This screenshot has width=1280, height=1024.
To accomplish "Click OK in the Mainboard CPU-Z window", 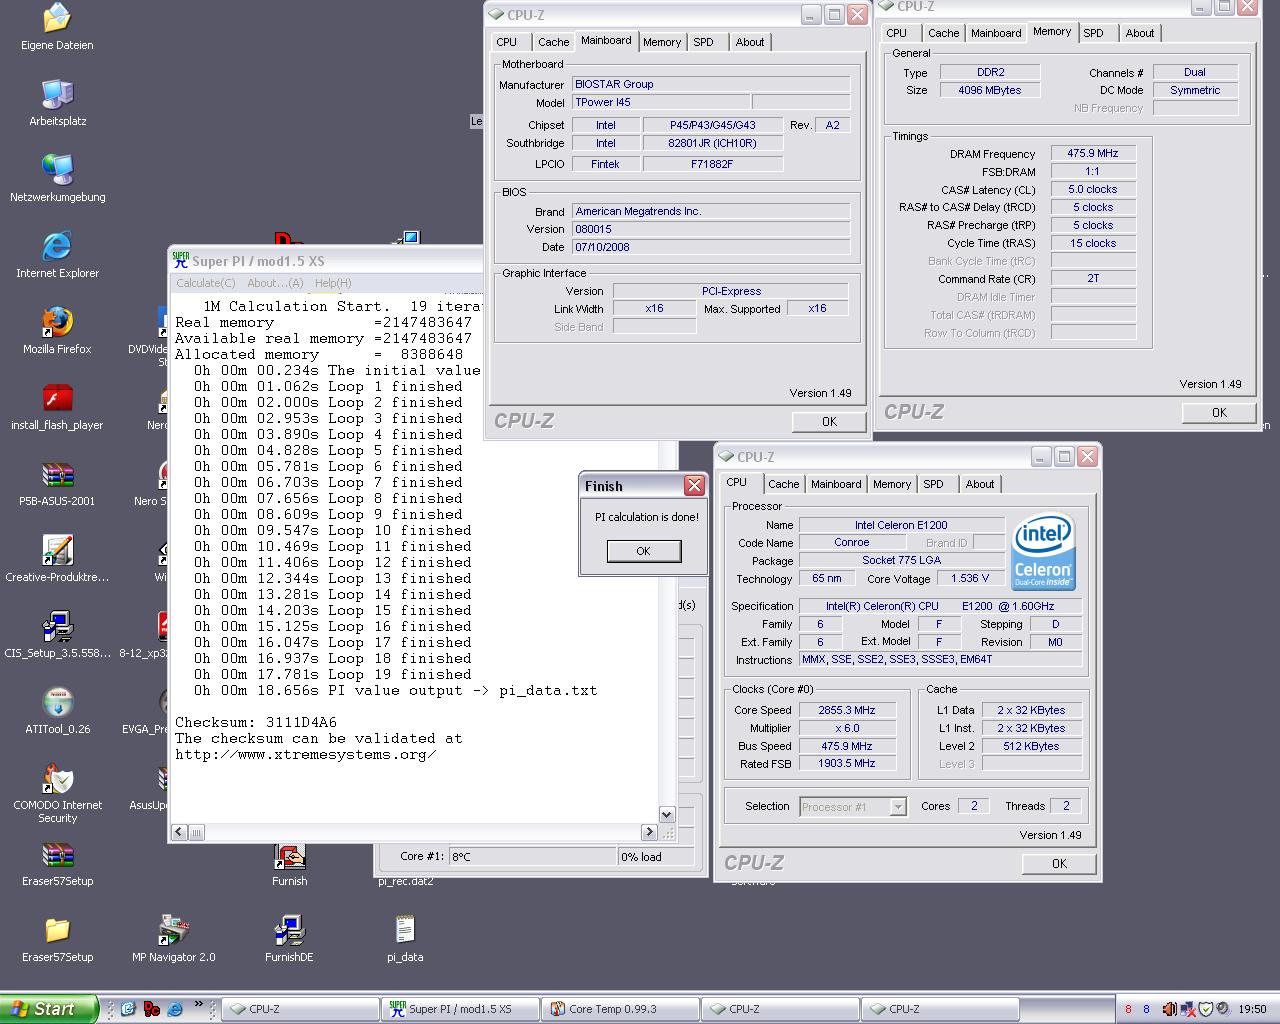I will point(829,422).
